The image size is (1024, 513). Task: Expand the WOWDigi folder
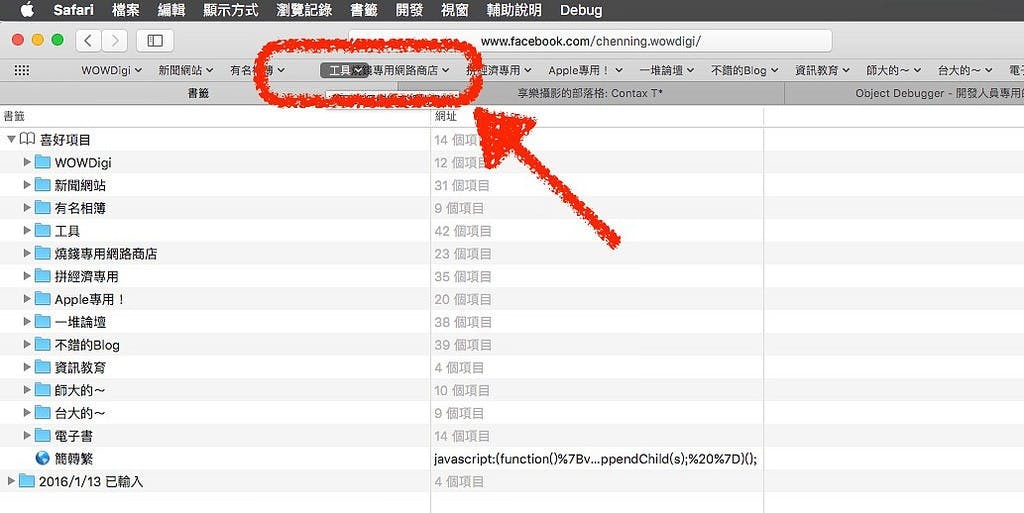(x=27, y=162)
